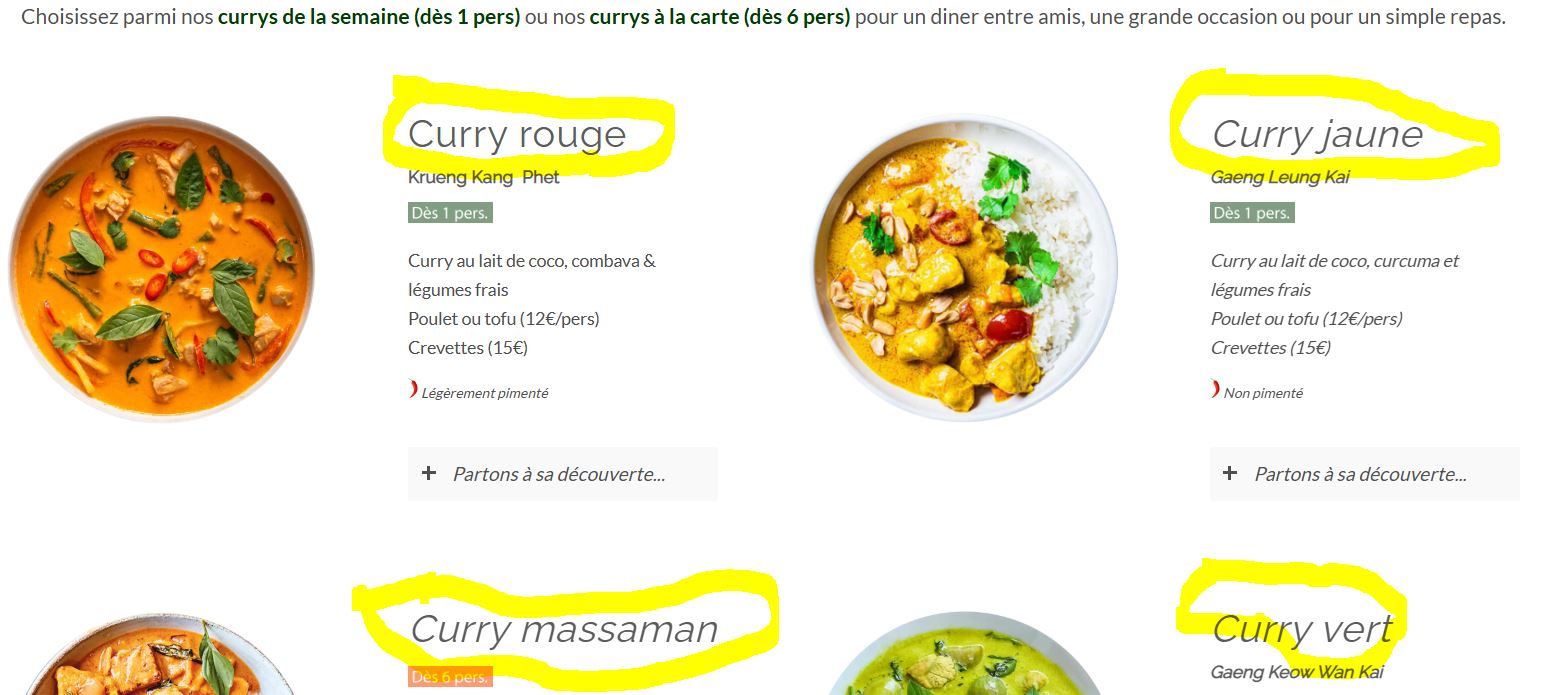This screenshot has height=695, width=1543.
Task: Open the green curry bowl image
Action: [x=960, y=653]
